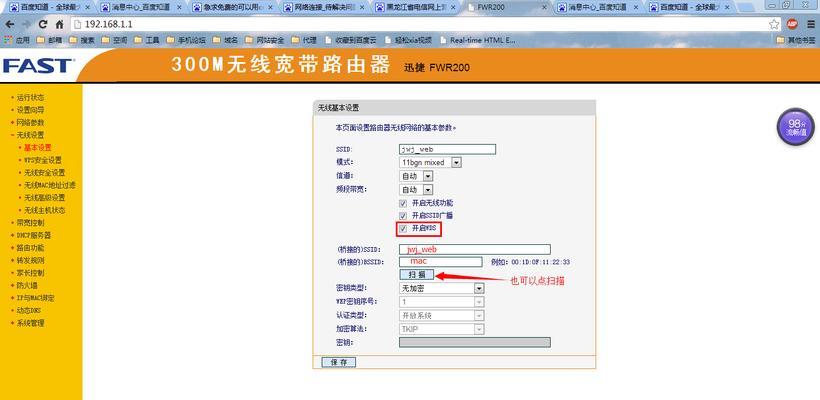This screenshot has width=820, height=400.
Task: Click the browser forward arrow
Action: click(x=26, y=25)
